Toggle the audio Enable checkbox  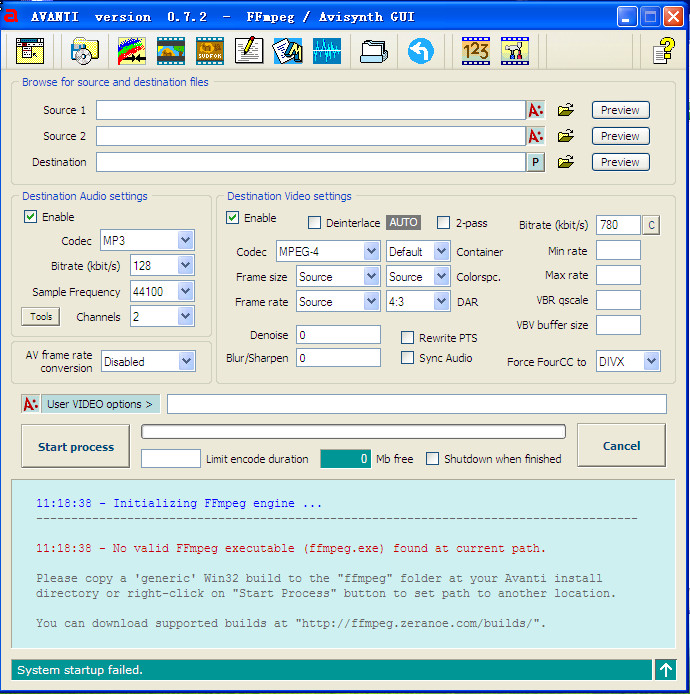(30, 217)
